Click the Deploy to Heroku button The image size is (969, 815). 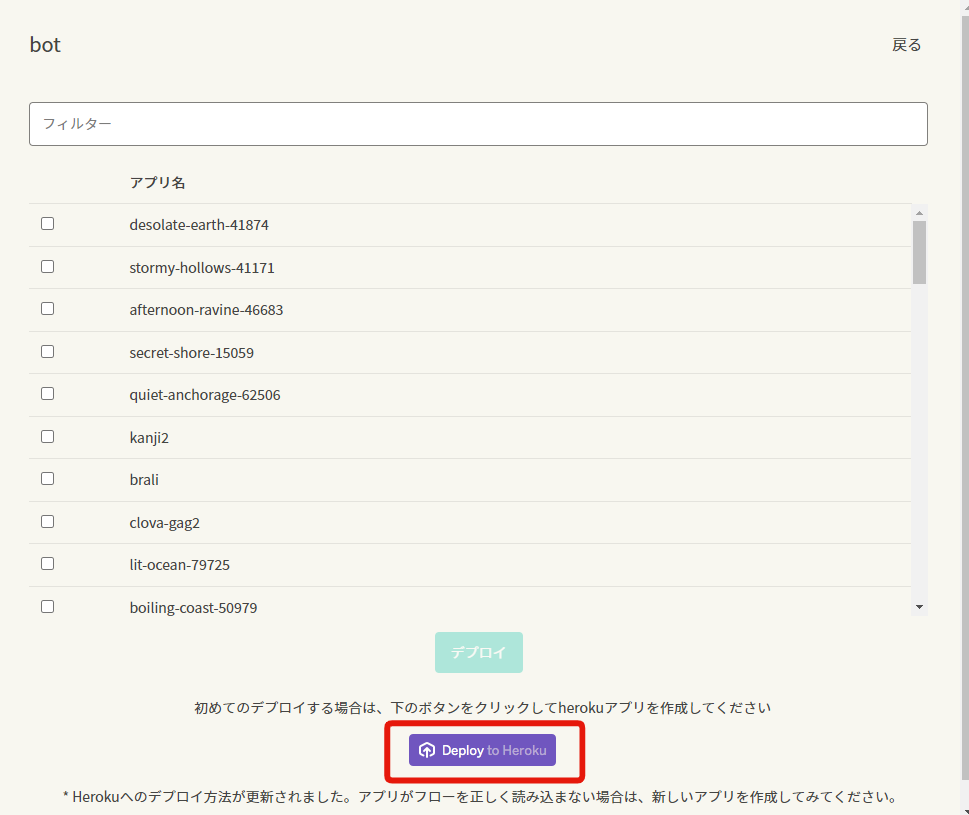482,749
